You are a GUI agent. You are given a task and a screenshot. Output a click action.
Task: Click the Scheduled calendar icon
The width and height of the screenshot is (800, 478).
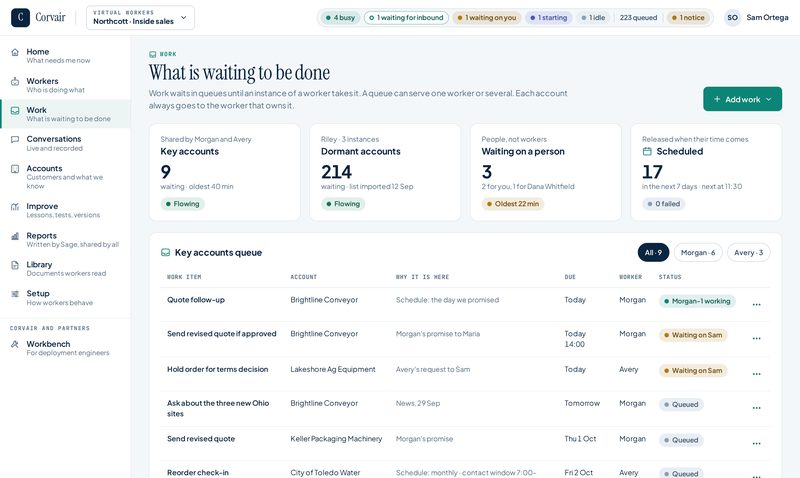tap(647, 152)
